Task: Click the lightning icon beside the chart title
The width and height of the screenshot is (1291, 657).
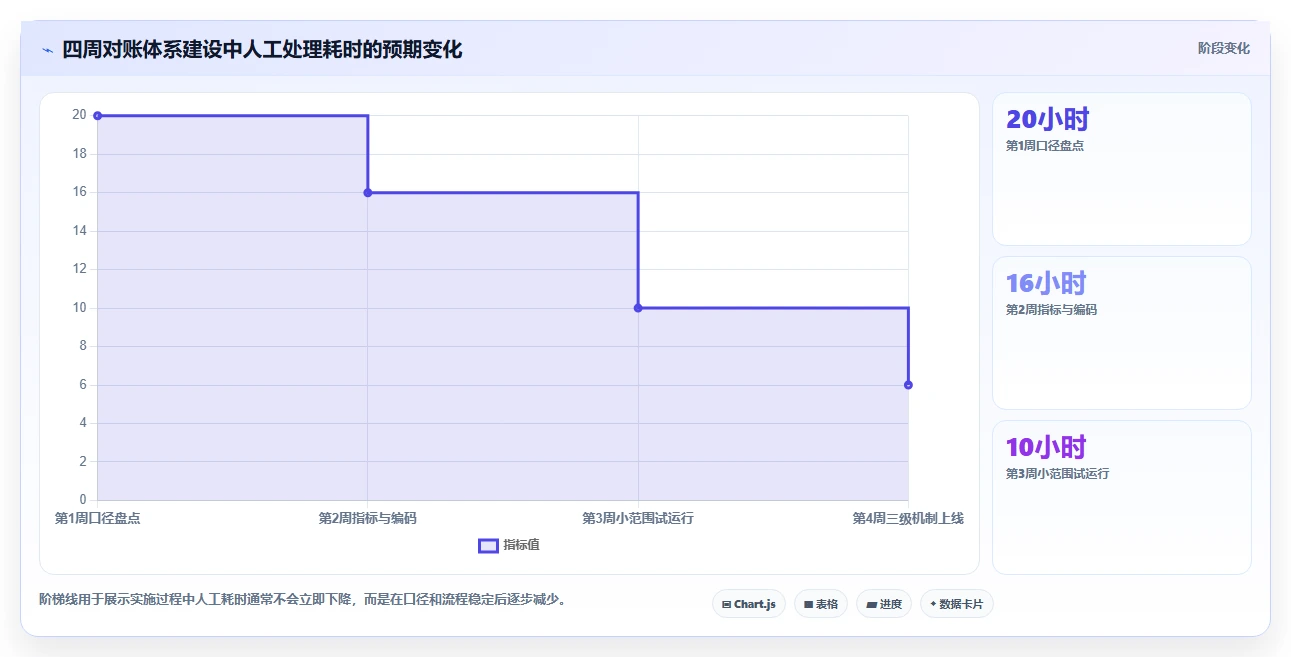Action: (47, 50)
